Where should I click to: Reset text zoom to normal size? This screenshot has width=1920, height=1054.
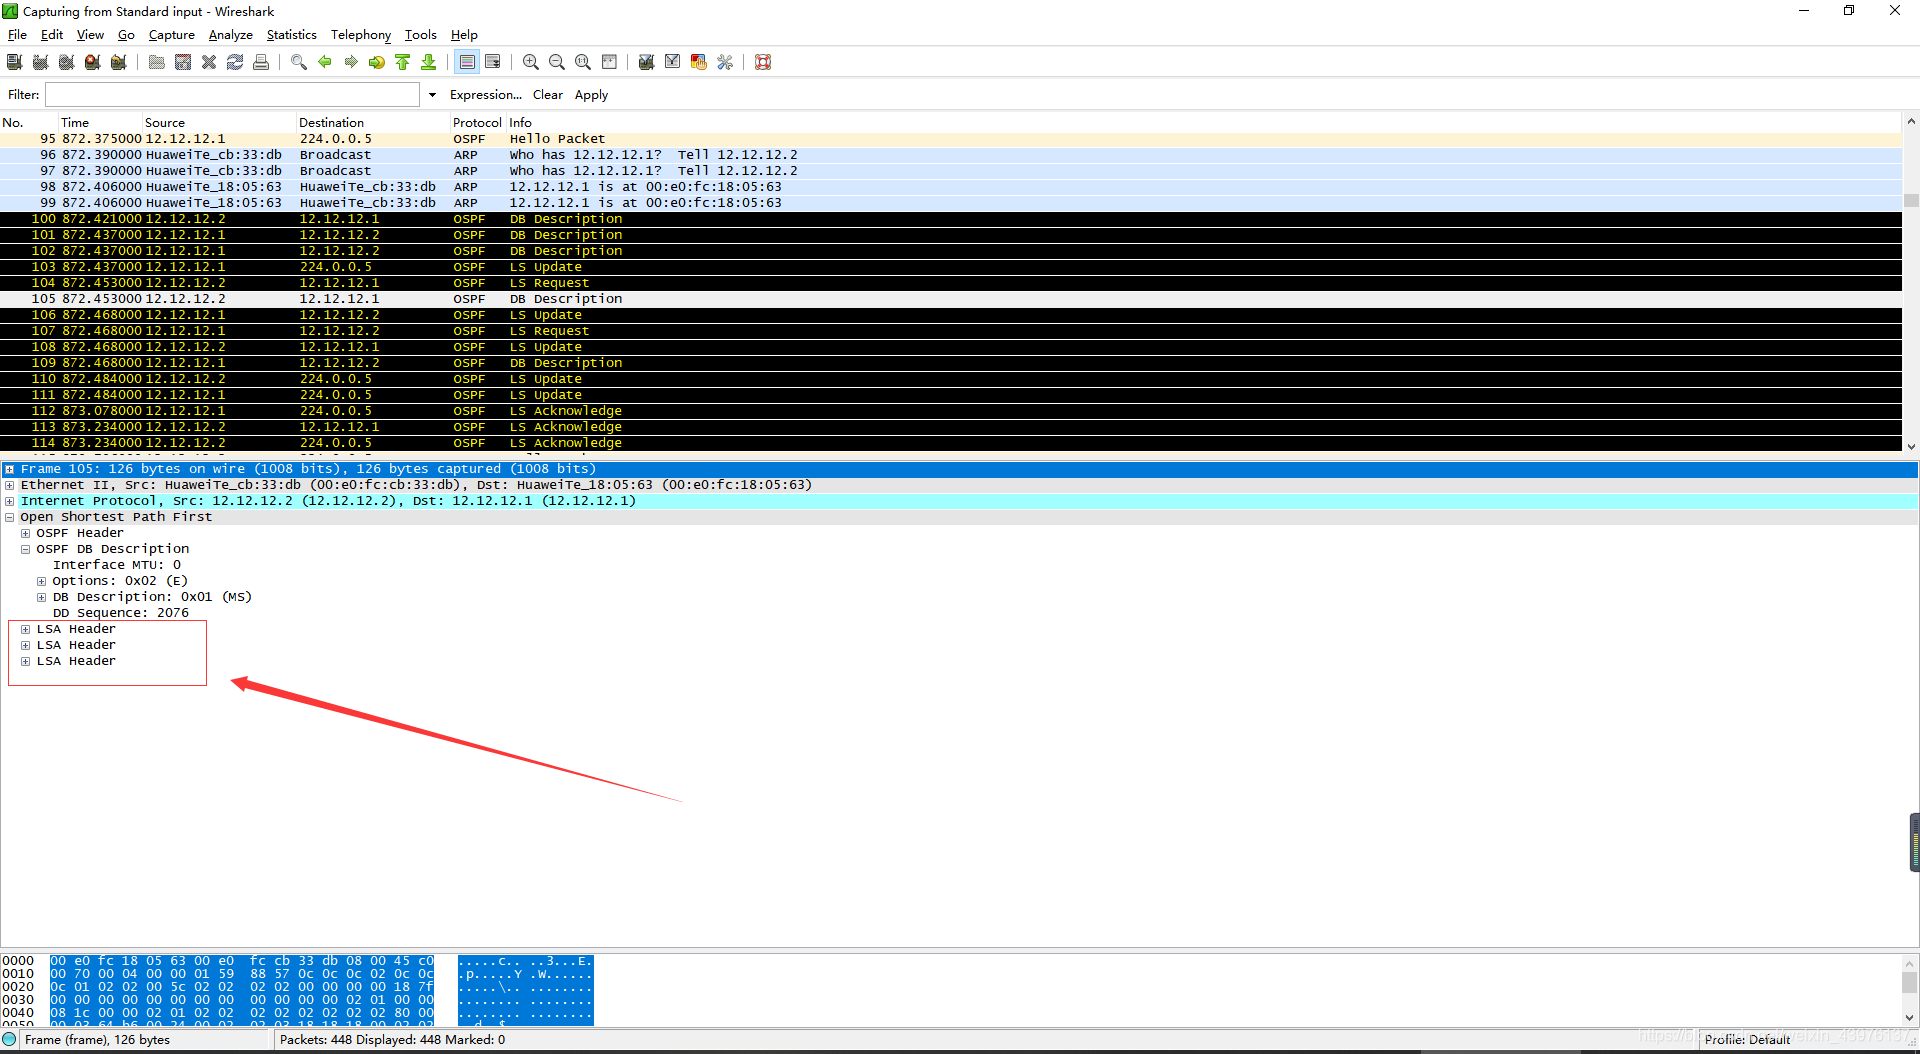coord(583,62)
